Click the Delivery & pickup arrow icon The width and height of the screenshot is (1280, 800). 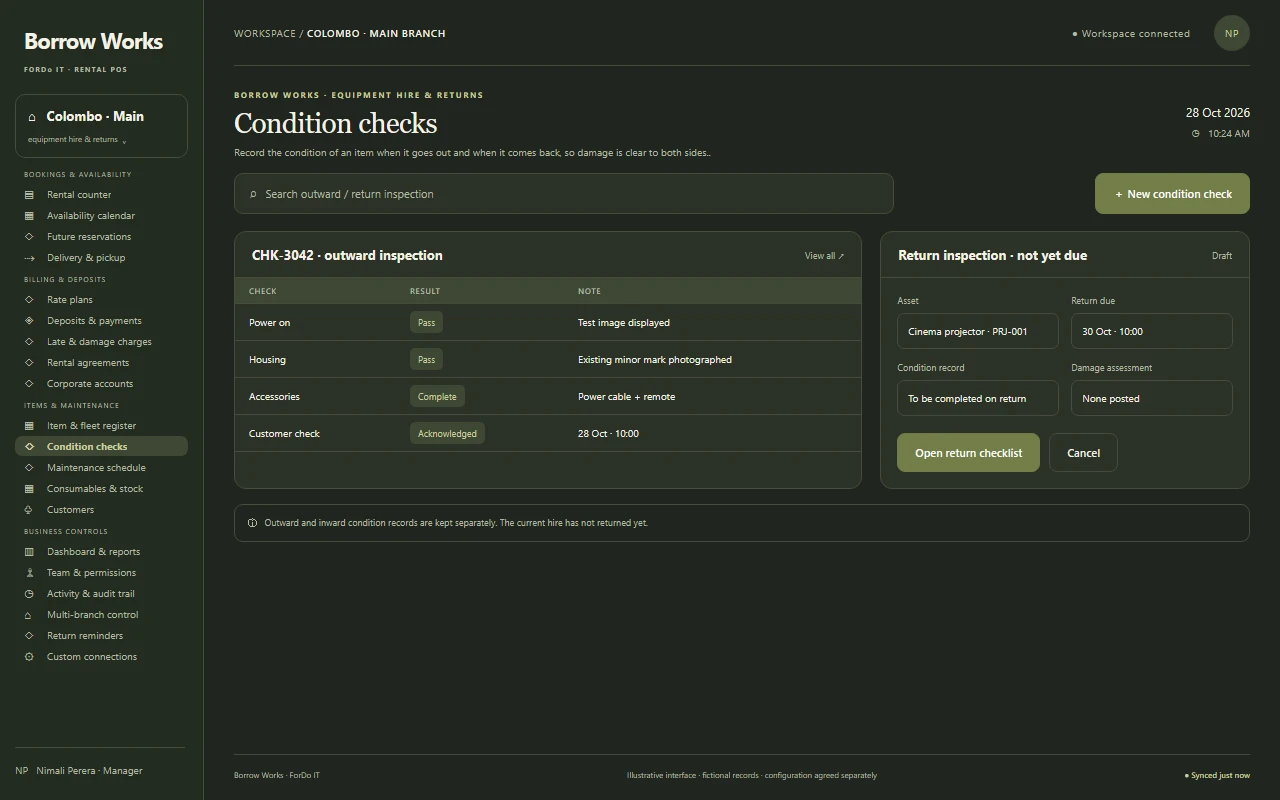click(x=29, y=258)
